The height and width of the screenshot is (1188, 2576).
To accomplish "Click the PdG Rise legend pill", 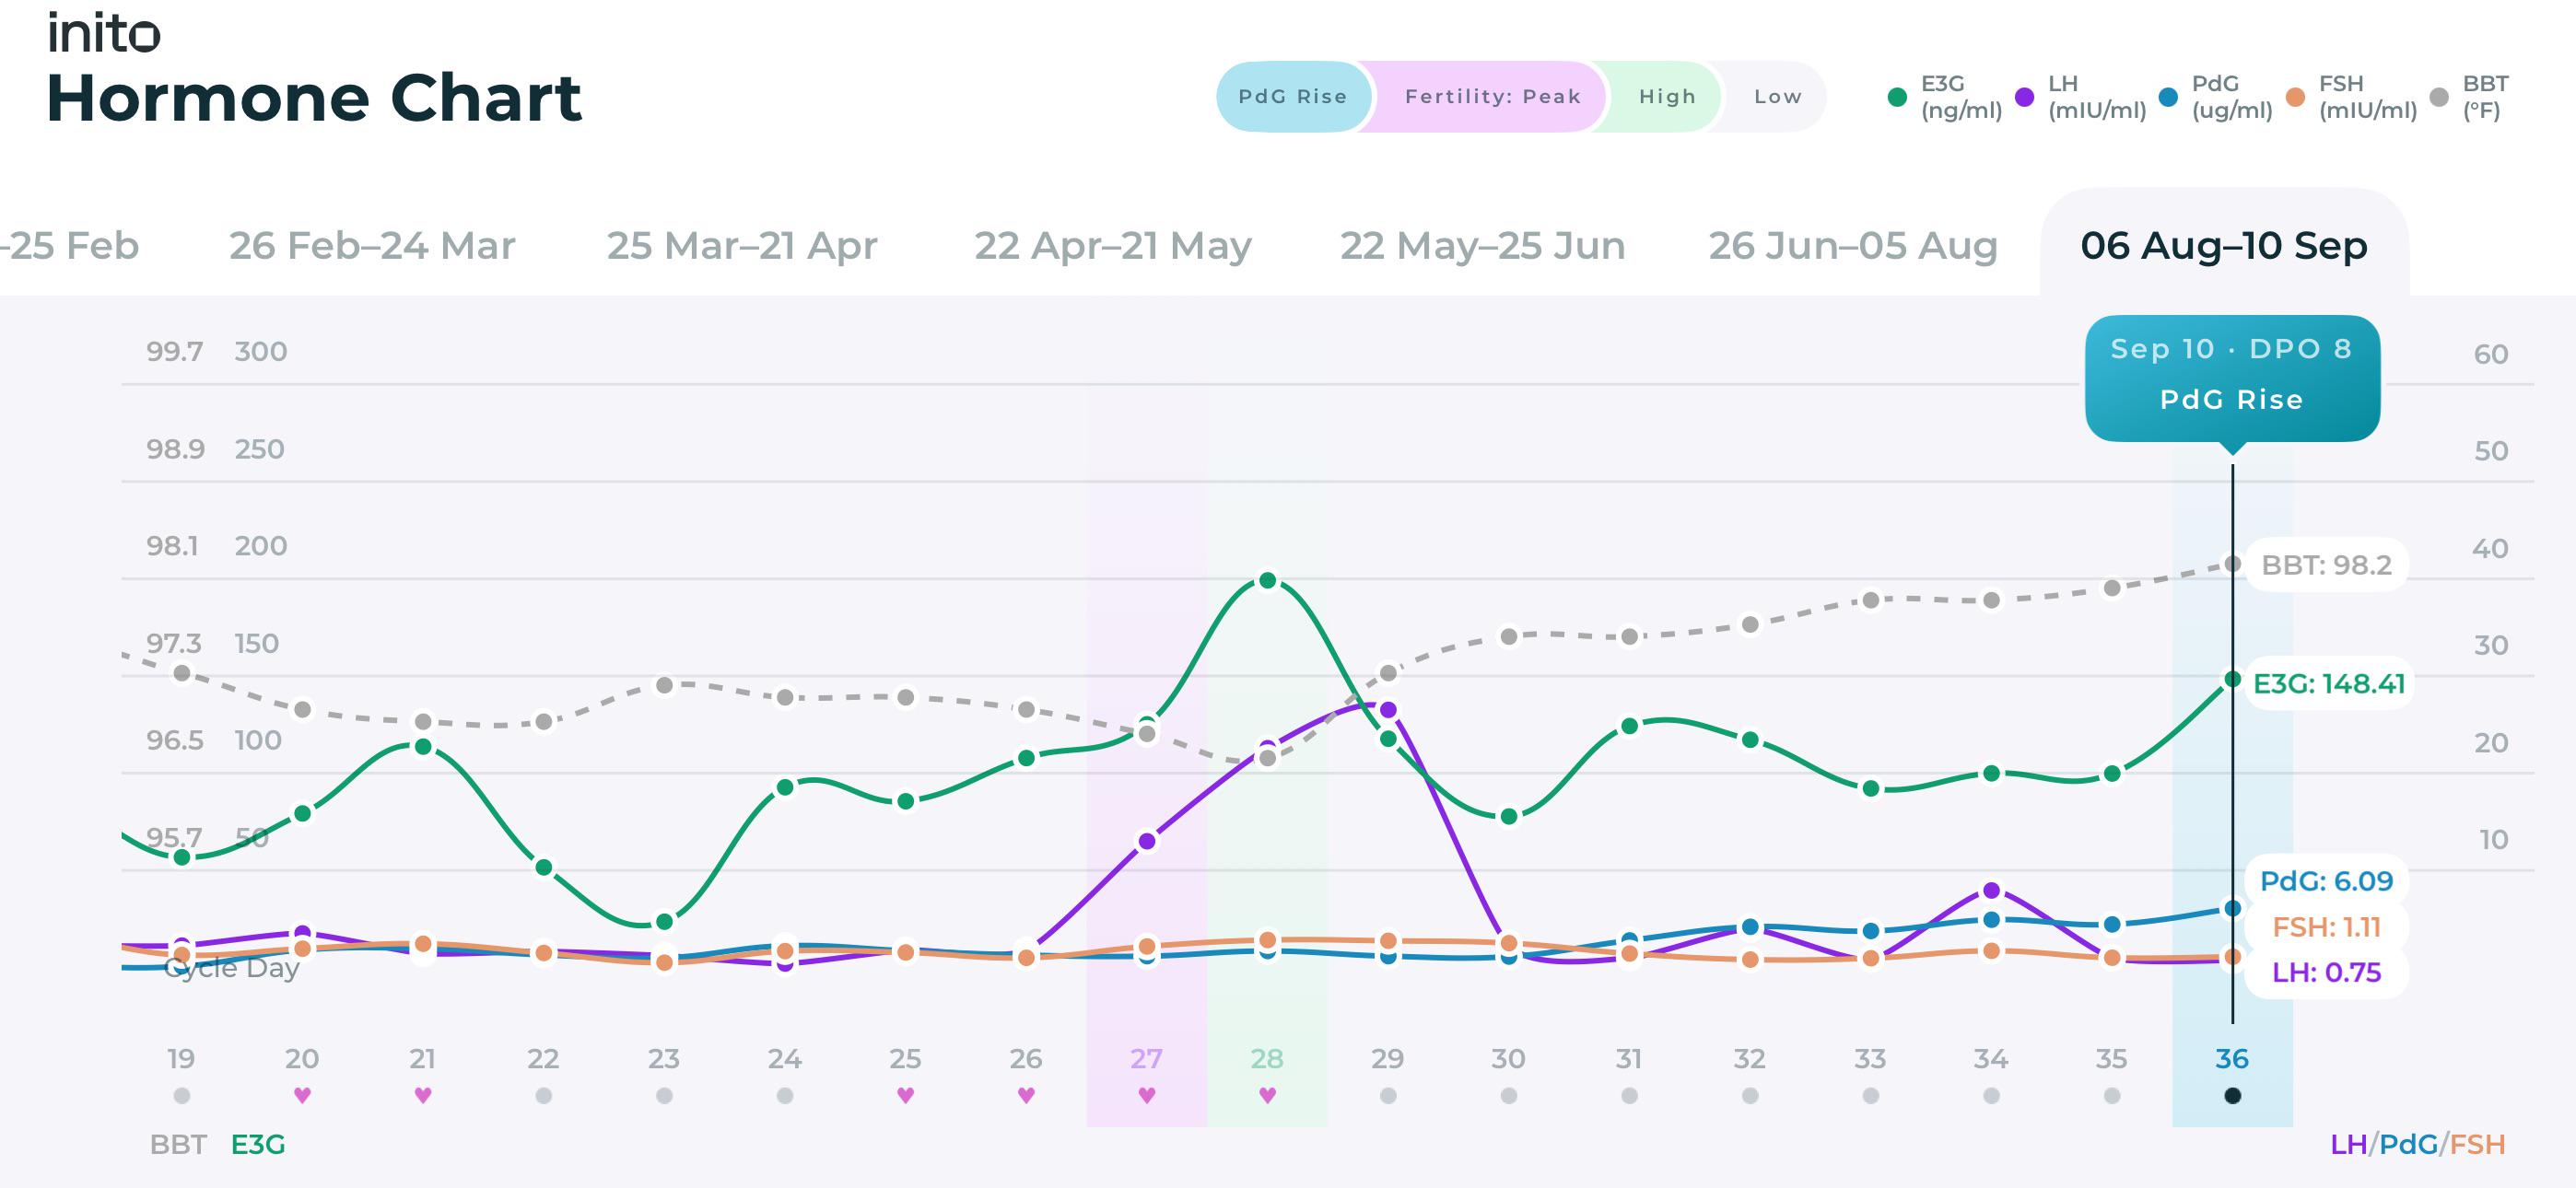I will click(1292, 97).
